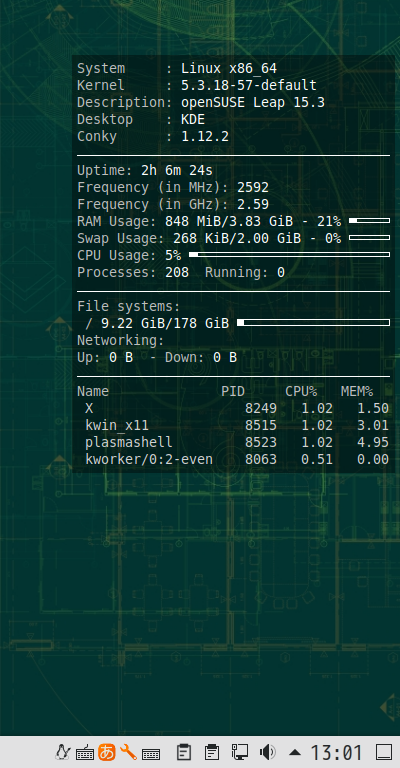Screen dimensions: 400x768
Task: Click PID 8063 in the process list
Action: (260, 459)
